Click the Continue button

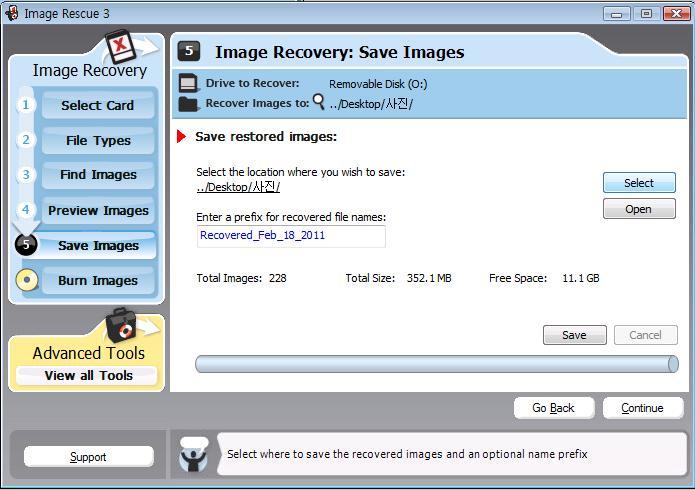coord(643,408)
